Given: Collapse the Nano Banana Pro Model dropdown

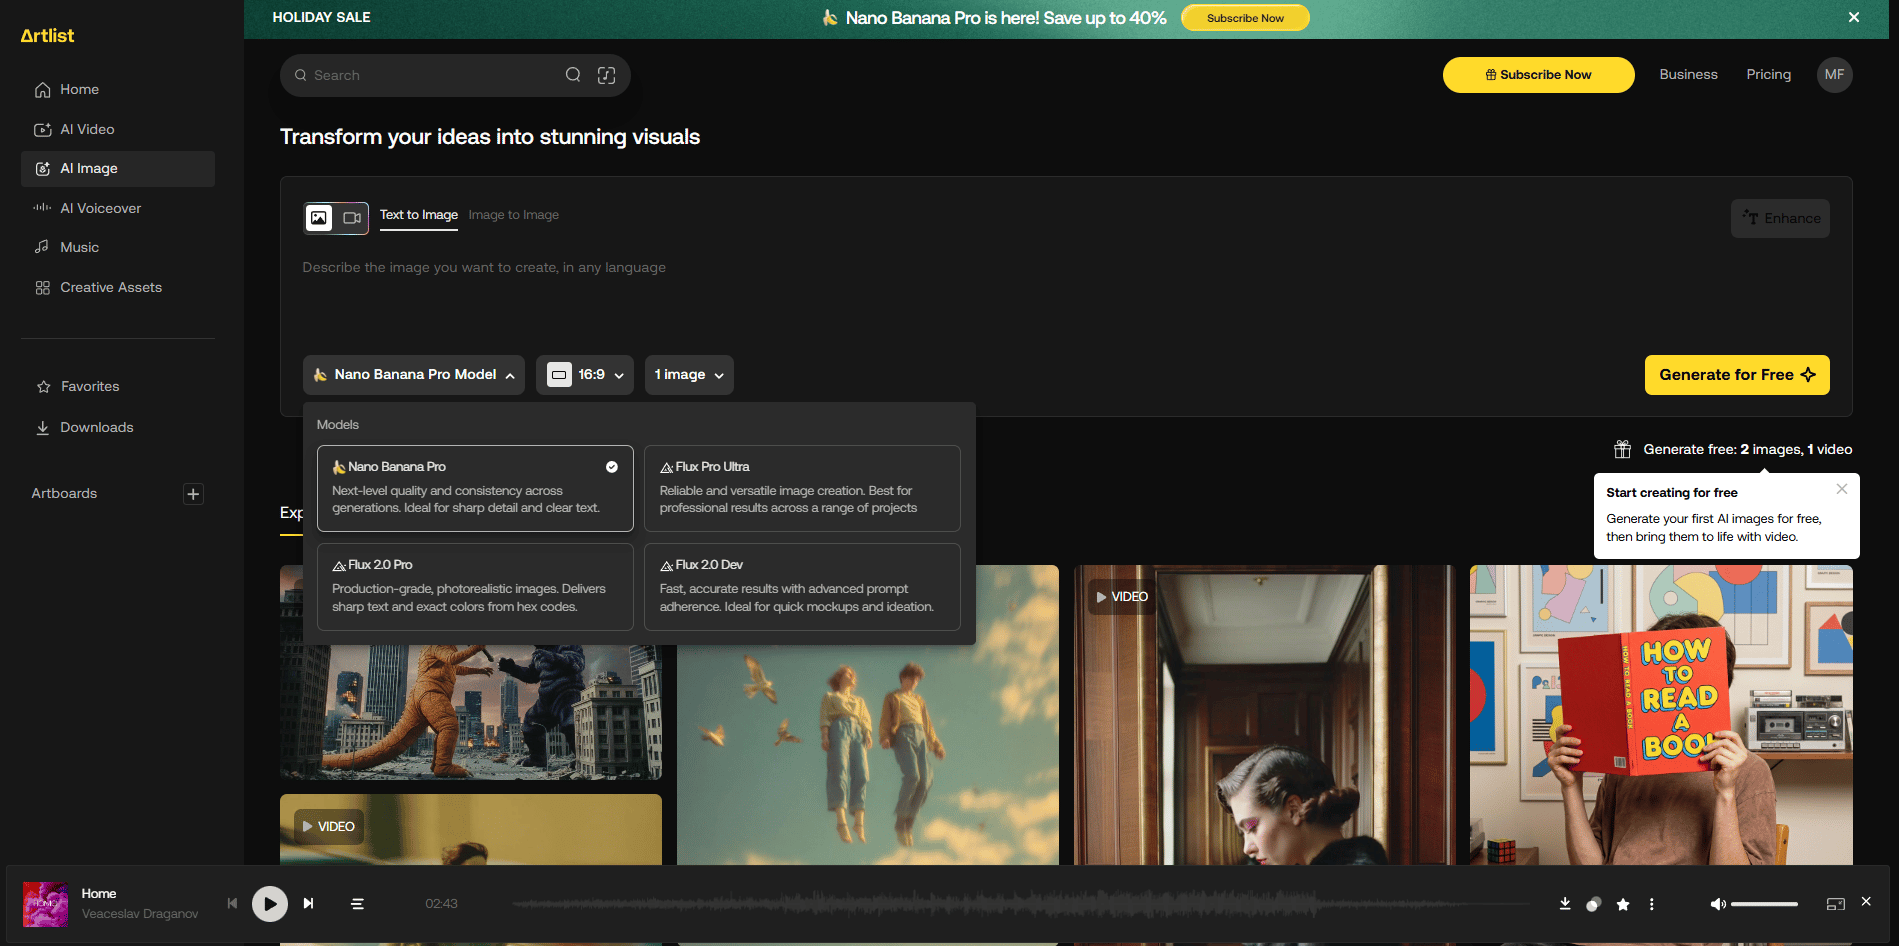Looking at the screenshot, I should click(x=414, y=375).
